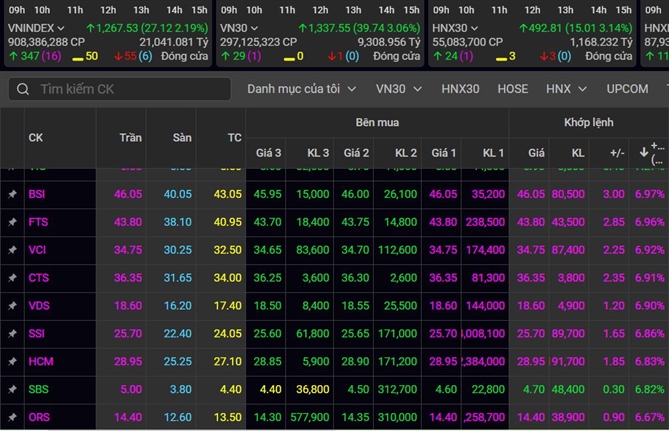Viewport: 669px width, 431px height.
Task: Switch to the HNX30 tab
Action: point(460,89)
